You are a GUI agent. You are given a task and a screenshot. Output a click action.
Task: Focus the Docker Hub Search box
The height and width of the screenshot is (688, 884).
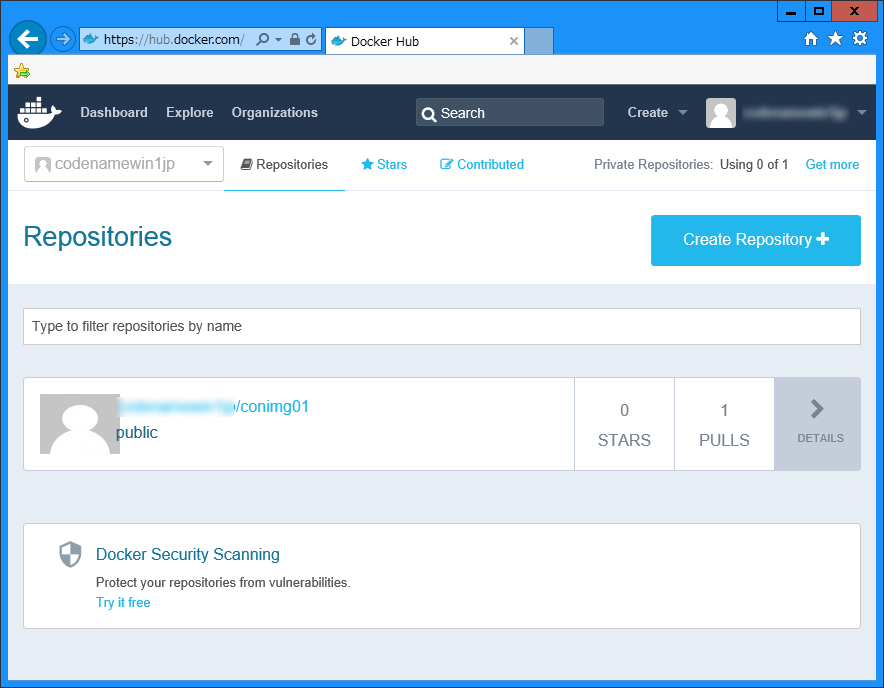pos(510,113)
